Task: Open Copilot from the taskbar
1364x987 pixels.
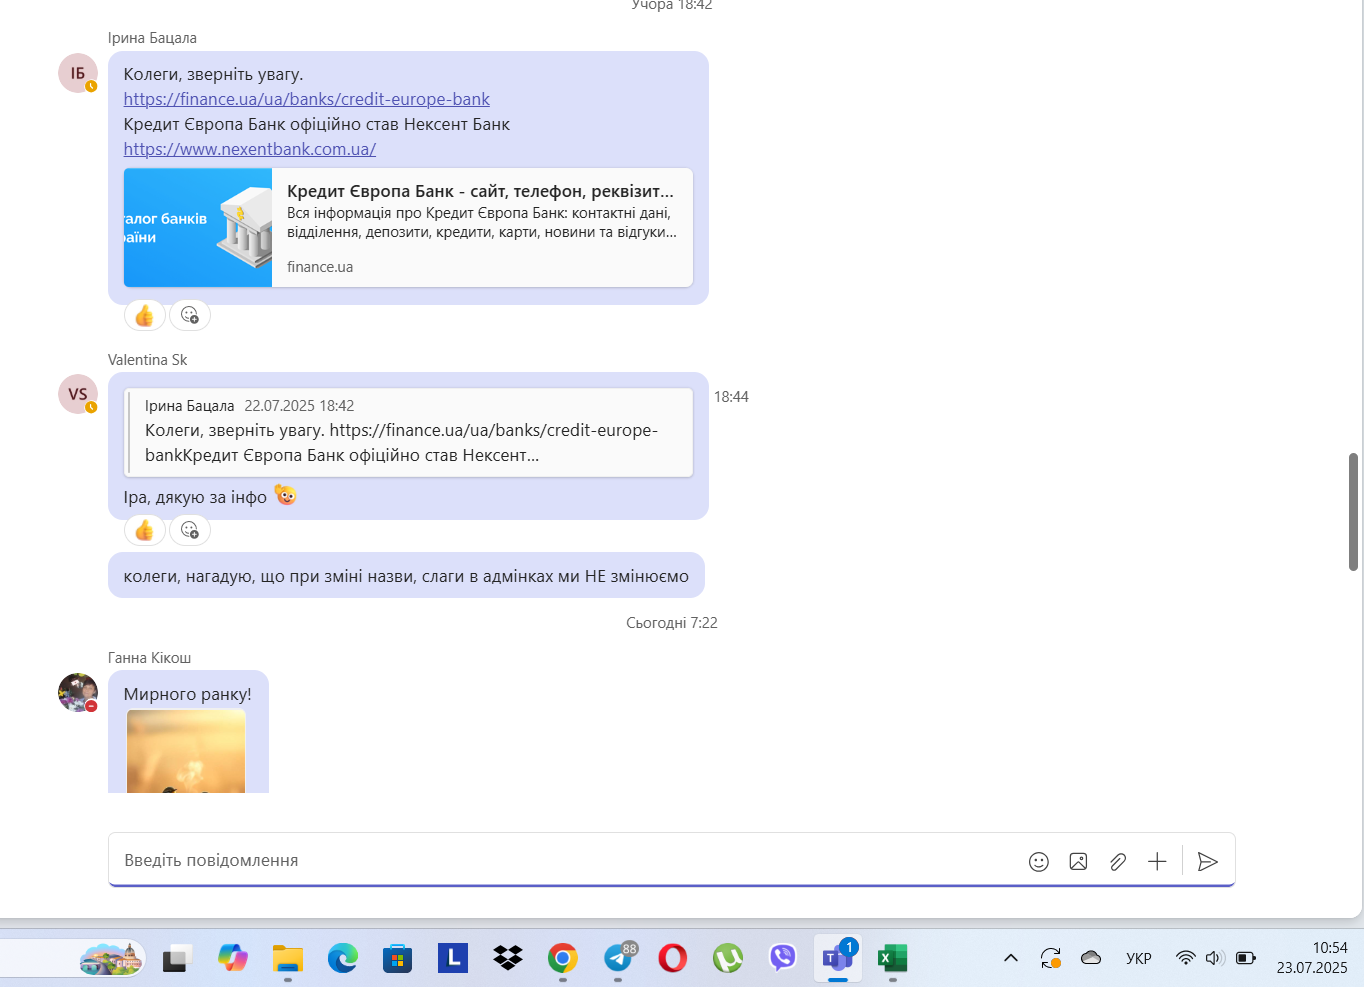Action: point(233,959)
